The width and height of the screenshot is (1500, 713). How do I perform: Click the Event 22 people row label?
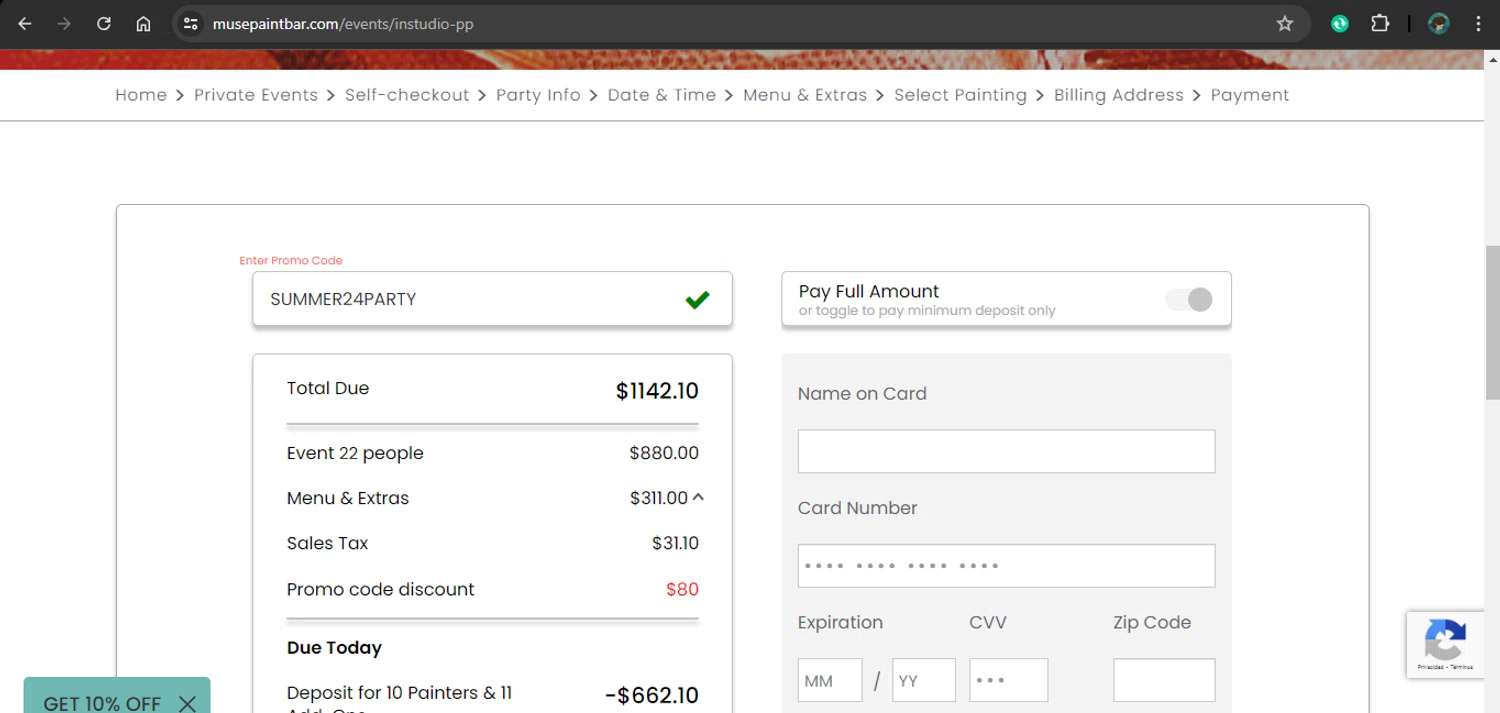[x=355, y=453]
